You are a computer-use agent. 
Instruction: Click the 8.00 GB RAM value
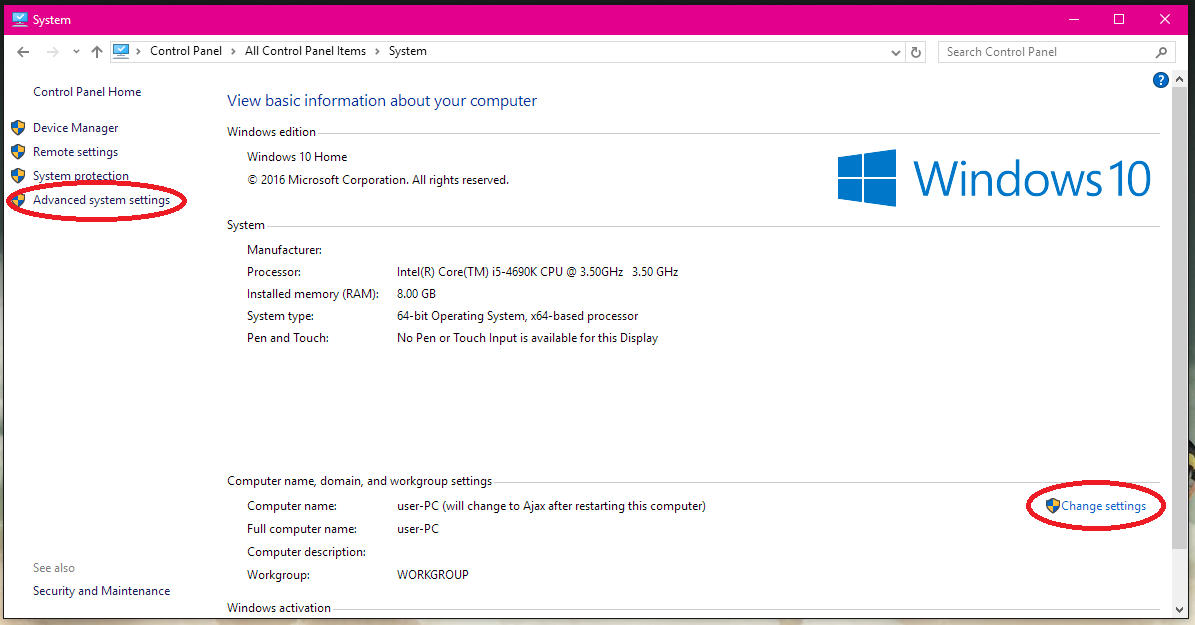click(x=416, y=294)
